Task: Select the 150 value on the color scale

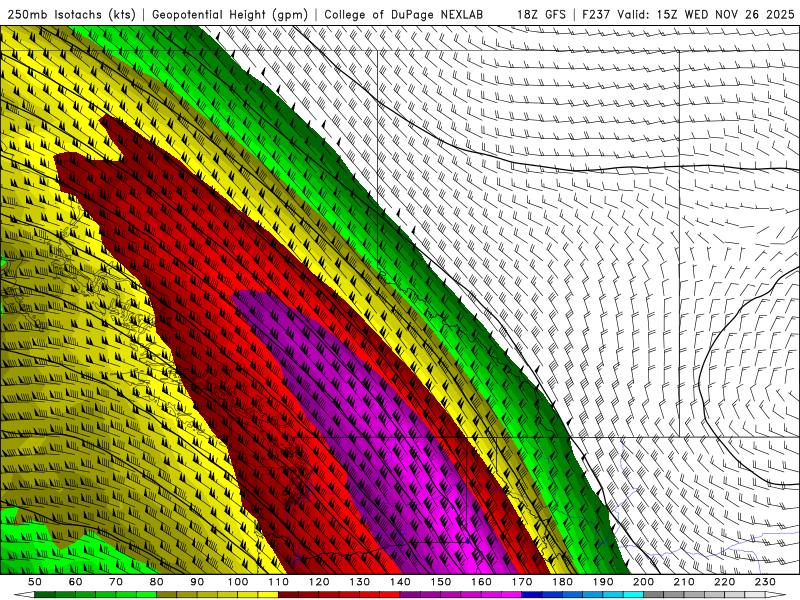Action: click(441, 582)
